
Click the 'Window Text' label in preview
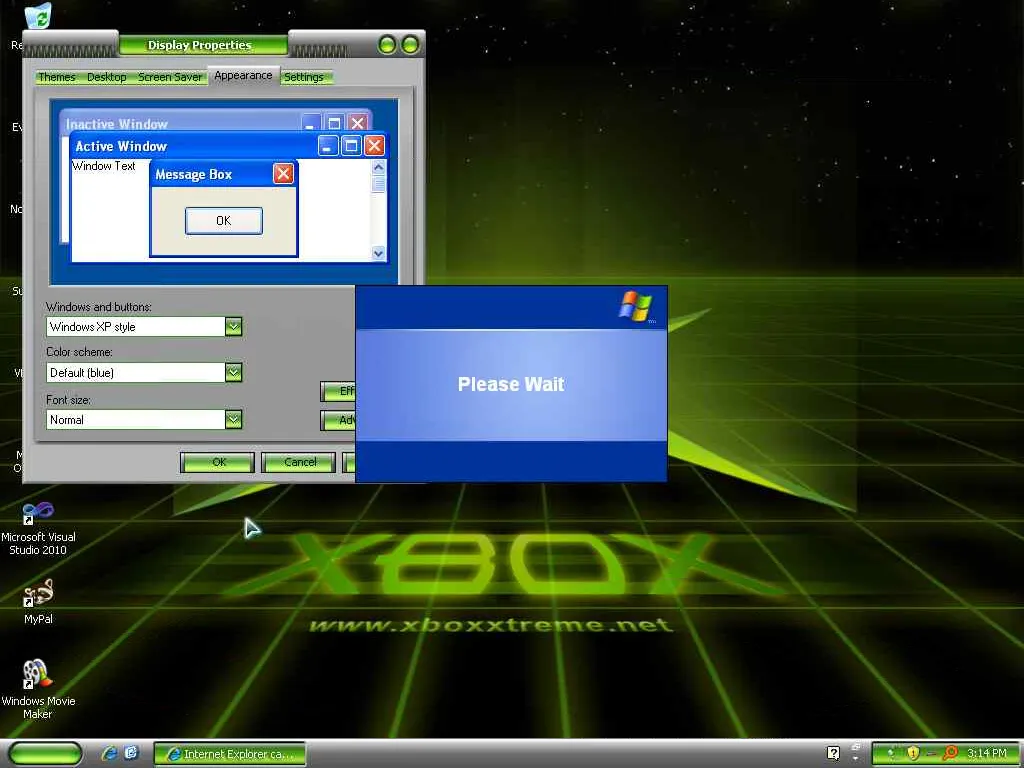104,166
